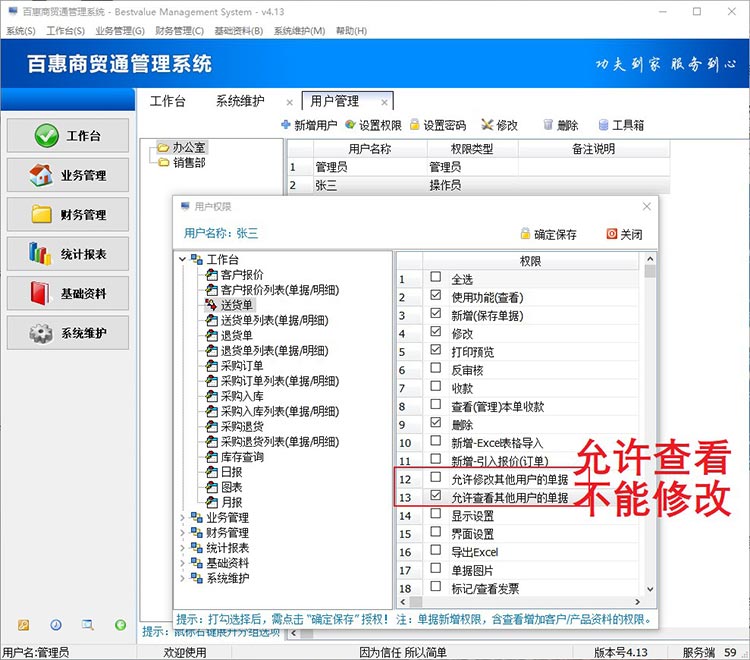Image resolution: width=750 pixels, height=660 pixels.
Task: Click the red 关闭 icon in permissions dialog
Action: pyautogui.click(x=611, y=234)
